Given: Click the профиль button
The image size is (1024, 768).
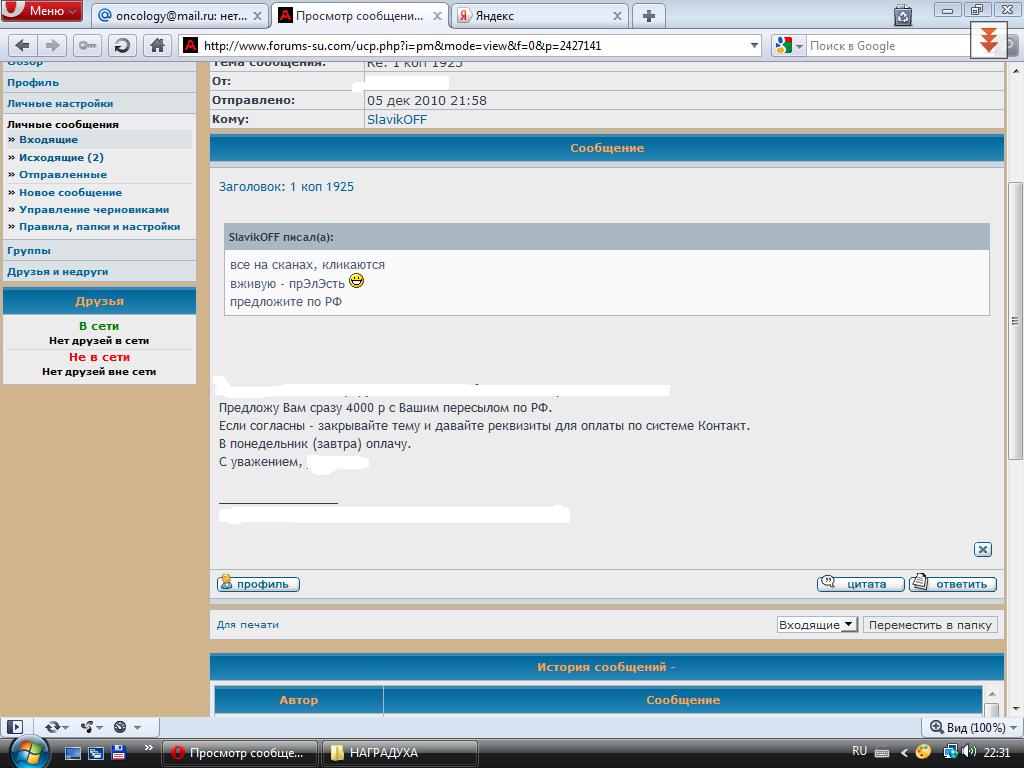Looking at the screenshot, I should 258,584.
